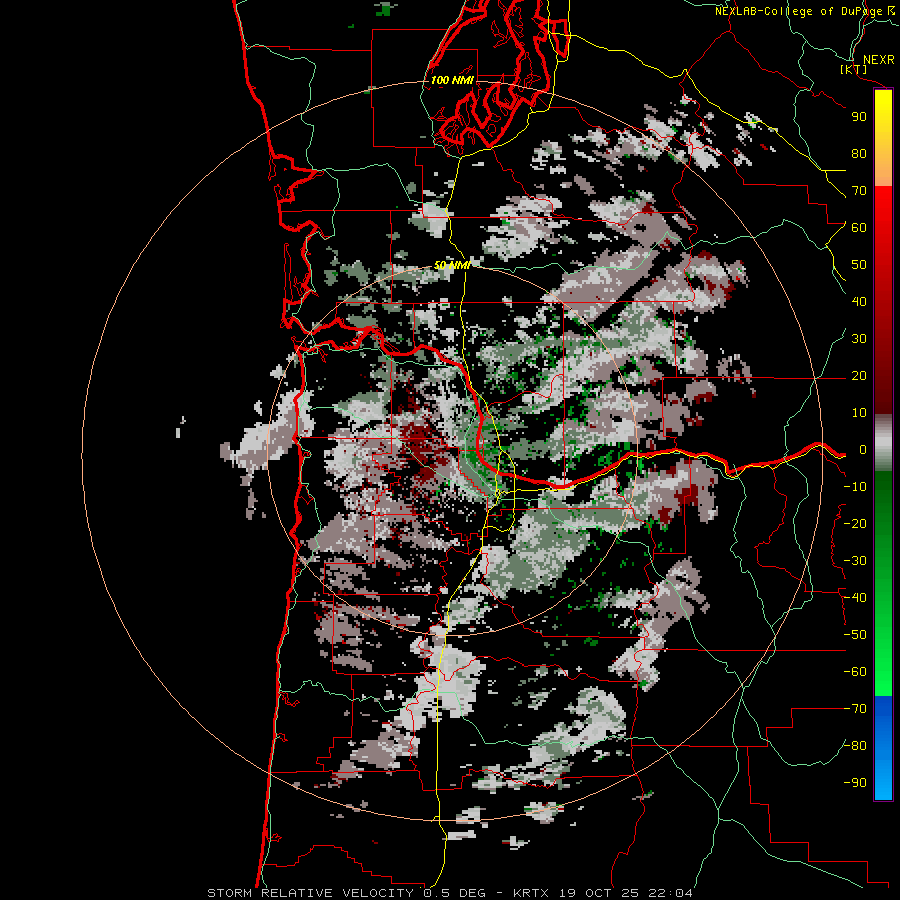Pick the gray zero-velocity segment of color bar
900x900 pixels.
tap(883, 443)
